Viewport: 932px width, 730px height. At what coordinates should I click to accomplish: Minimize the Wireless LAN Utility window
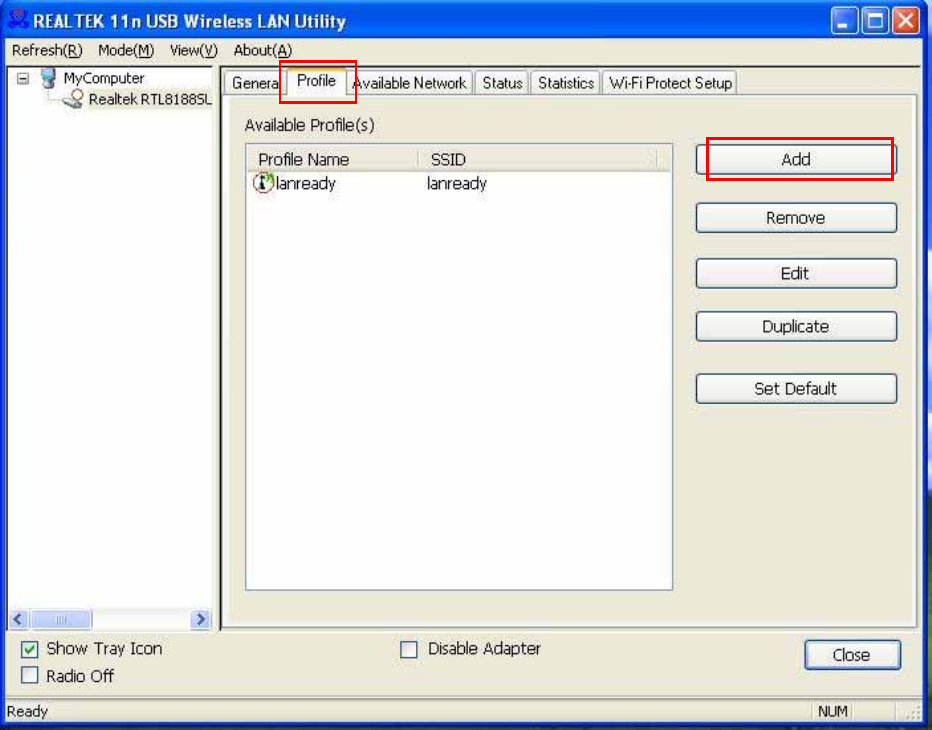pyautogui.click(x=844, y=21)
